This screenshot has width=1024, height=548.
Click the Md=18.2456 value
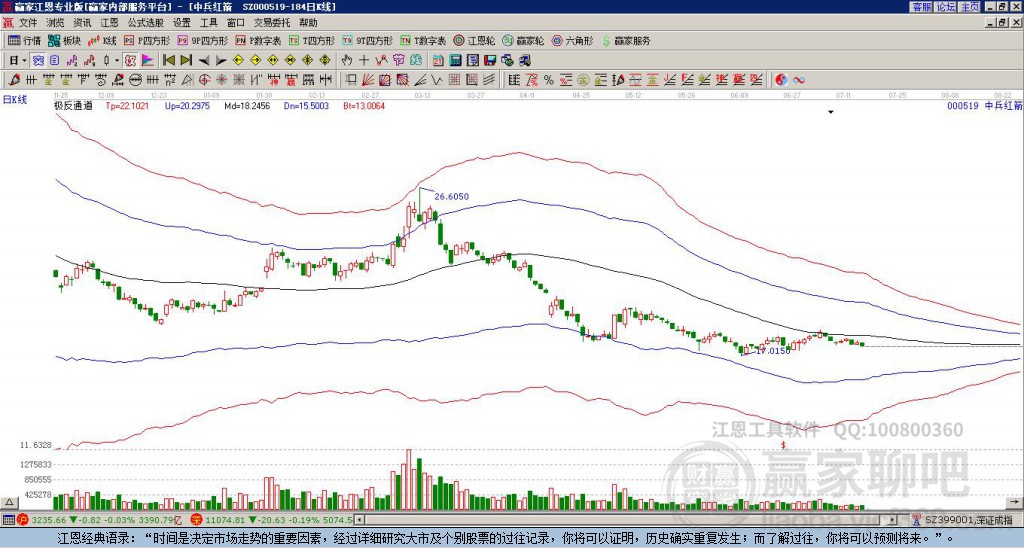click(x=247, y=105)
